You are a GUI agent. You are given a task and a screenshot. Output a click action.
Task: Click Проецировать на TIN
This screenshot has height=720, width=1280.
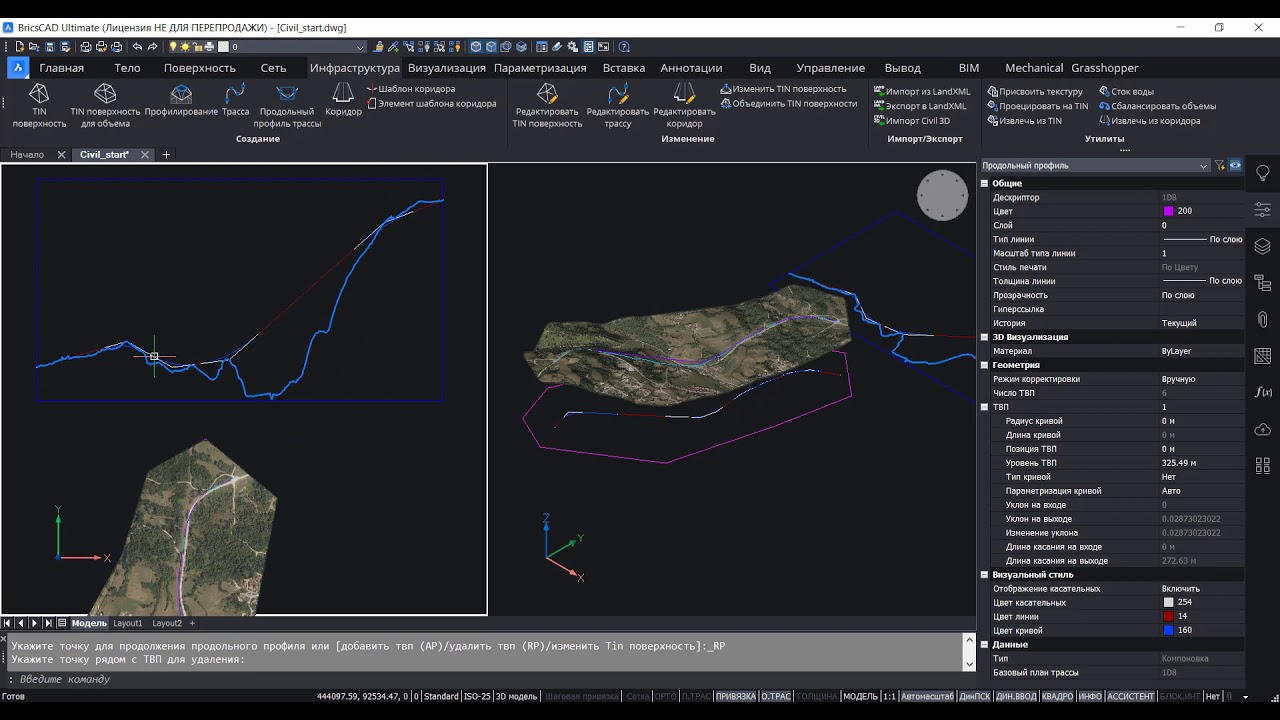pos(1038,106)
